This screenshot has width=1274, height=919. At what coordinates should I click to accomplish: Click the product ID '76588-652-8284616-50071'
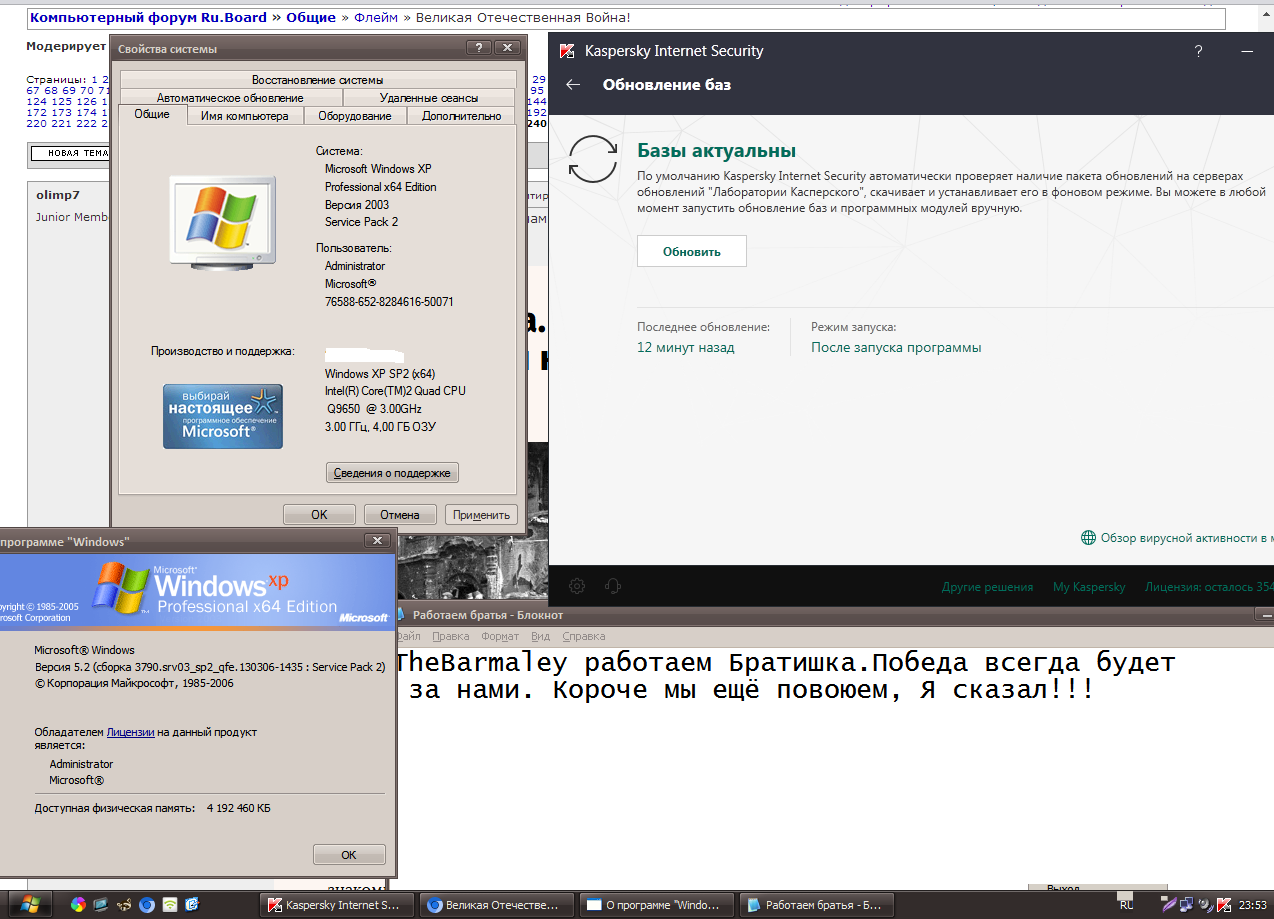[389, 302]
